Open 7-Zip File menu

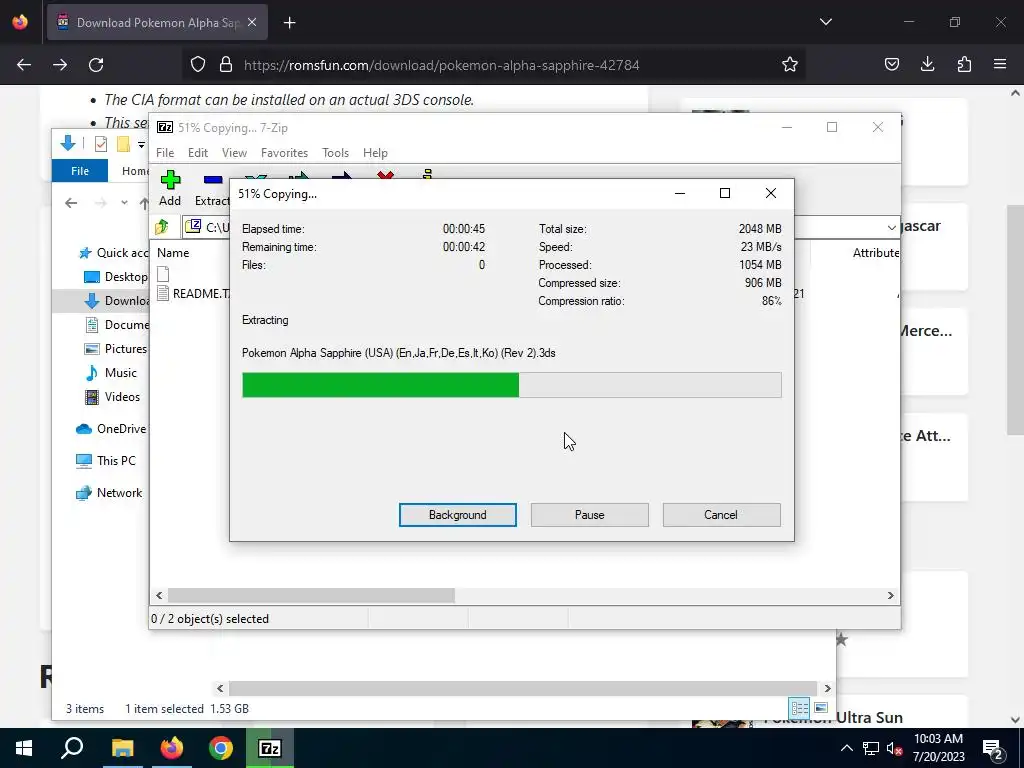click(x=165, y=153)
